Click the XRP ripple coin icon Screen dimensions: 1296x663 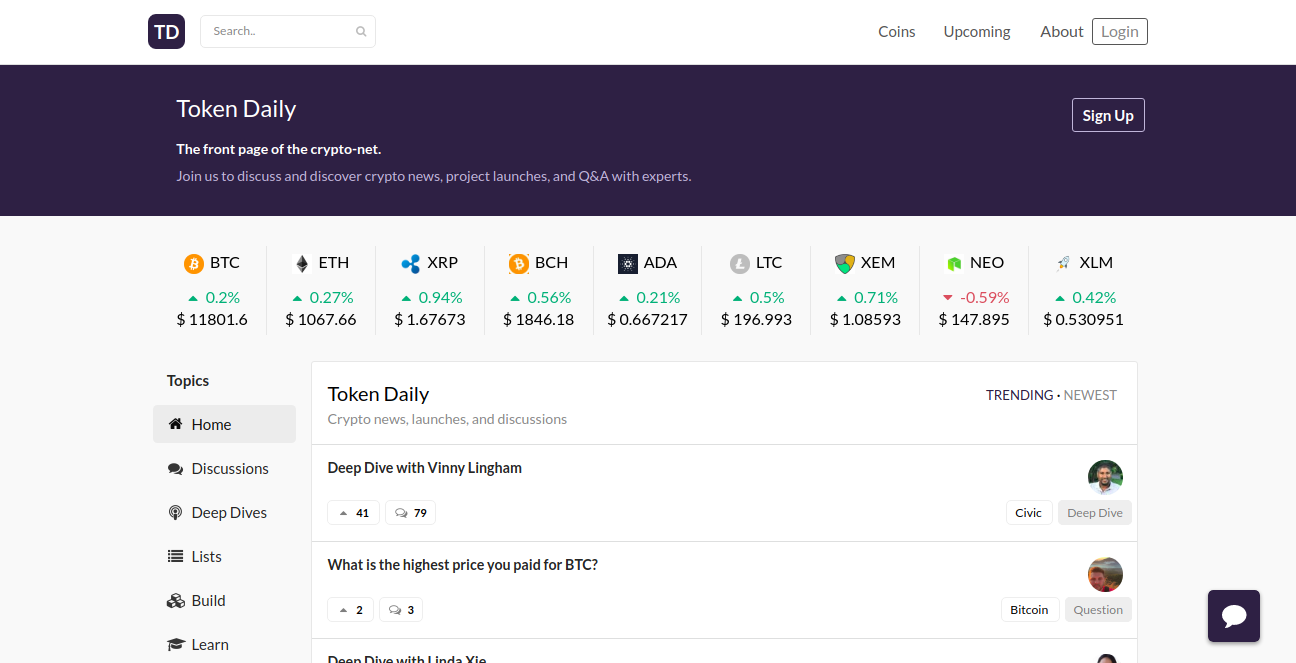(x=410, y=263)
